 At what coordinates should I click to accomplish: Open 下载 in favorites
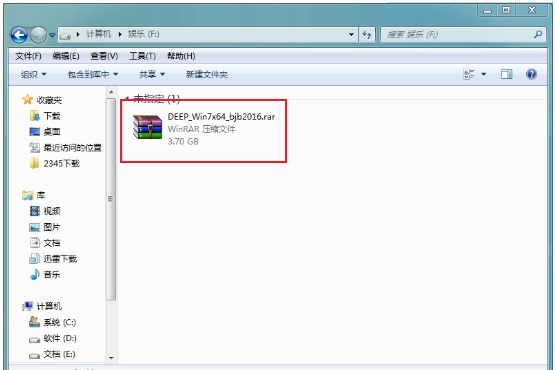click(x=52, y=116)
